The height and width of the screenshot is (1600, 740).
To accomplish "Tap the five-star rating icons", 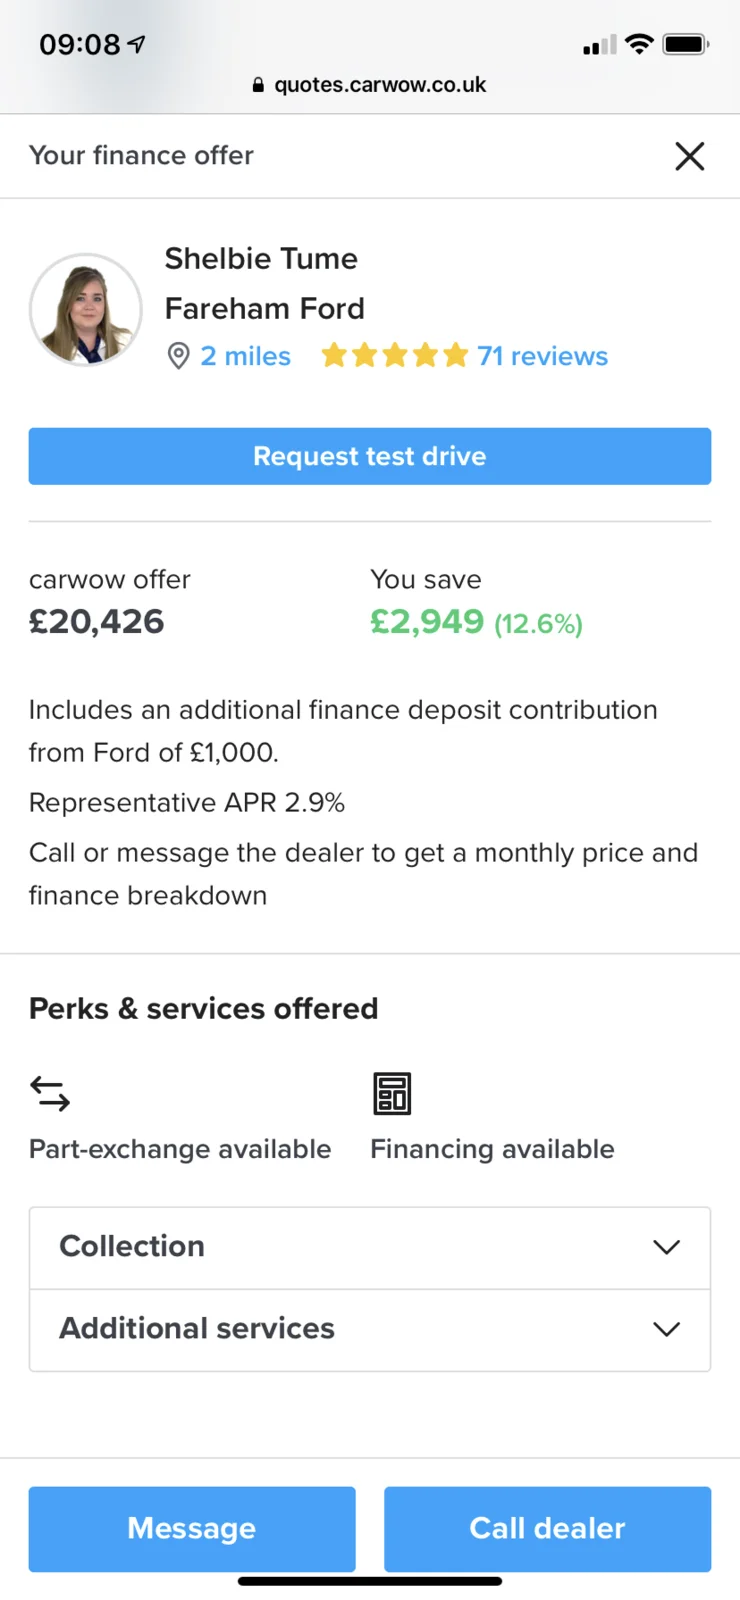I will [x=394, y=355].
